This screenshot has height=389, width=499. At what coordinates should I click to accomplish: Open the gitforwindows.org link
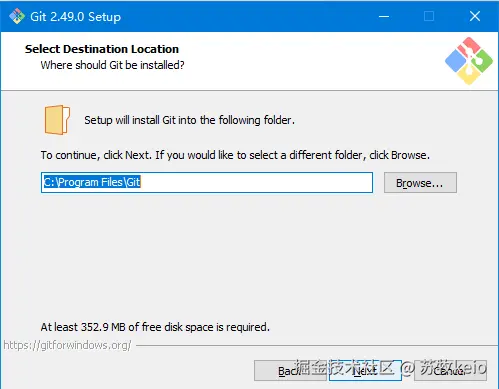(x=67, y=345)
